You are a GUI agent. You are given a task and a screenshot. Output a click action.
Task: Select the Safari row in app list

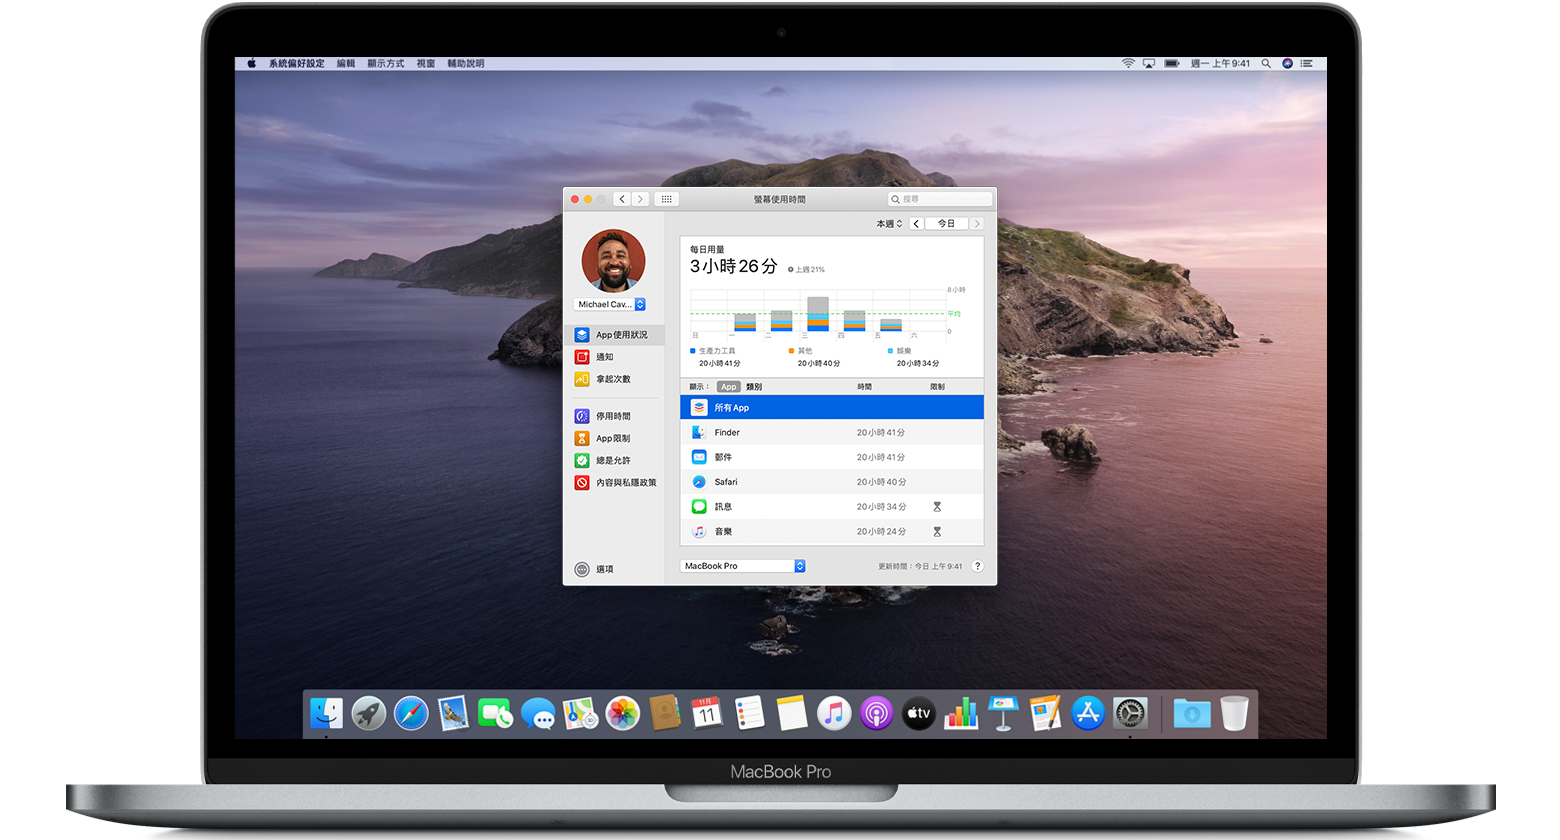[832, 482]
